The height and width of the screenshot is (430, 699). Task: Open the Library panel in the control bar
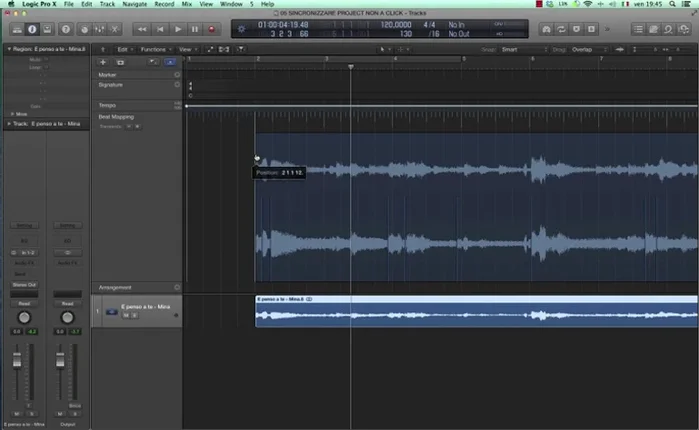click(x=18, y=29)
